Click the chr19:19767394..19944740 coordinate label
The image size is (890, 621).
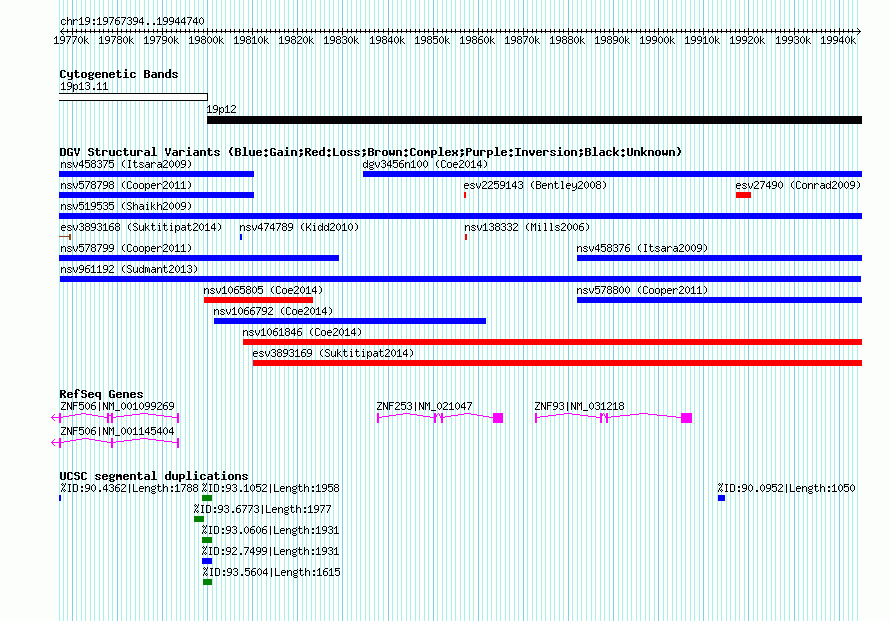pos(132,21)
